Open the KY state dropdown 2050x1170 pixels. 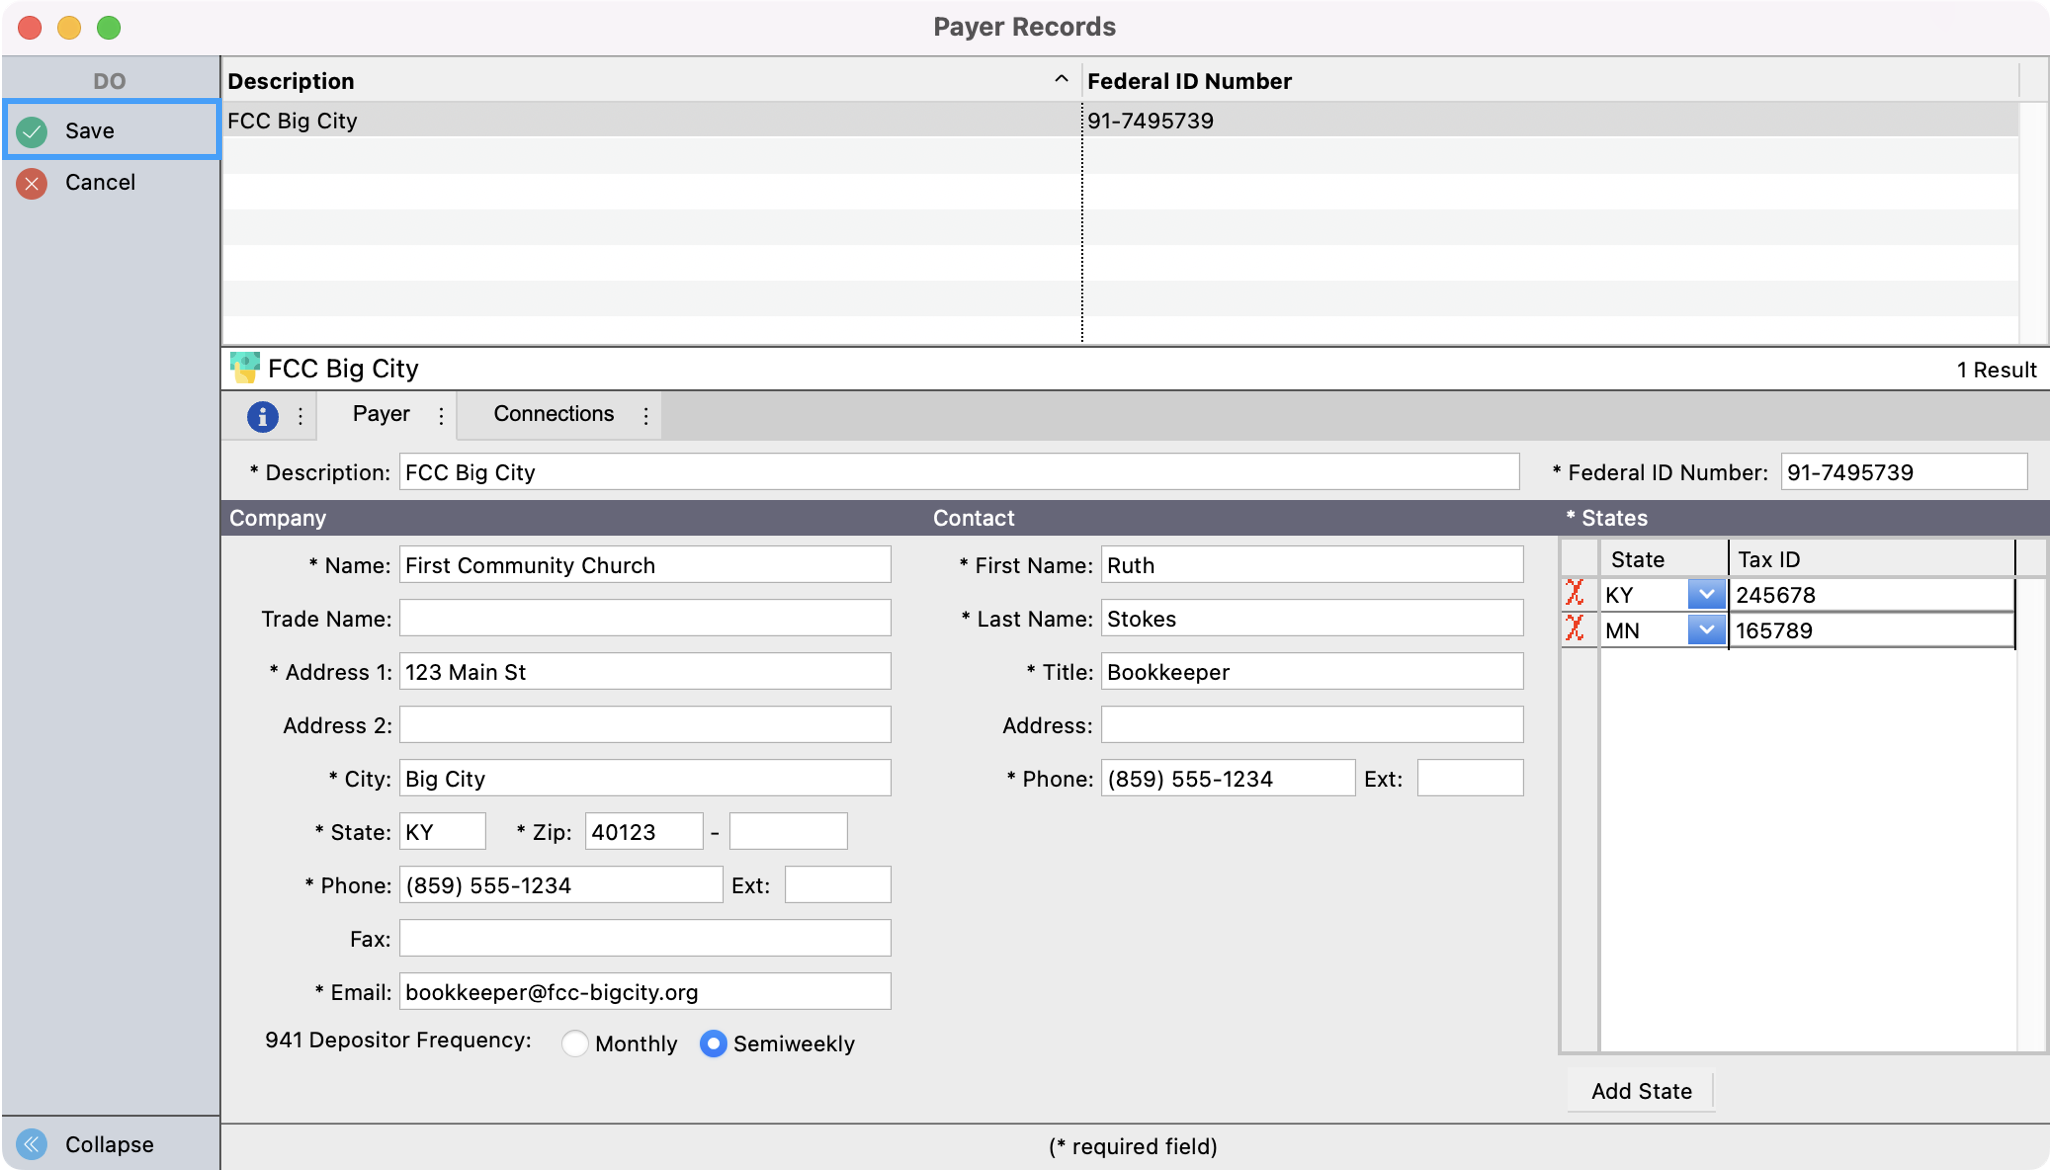[1705, 594]
